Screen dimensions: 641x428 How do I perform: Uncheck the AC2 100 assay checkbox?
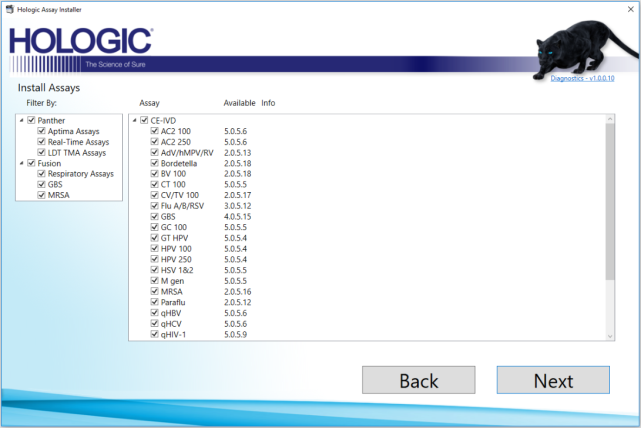pyautogui.click(x=155, y=131)
